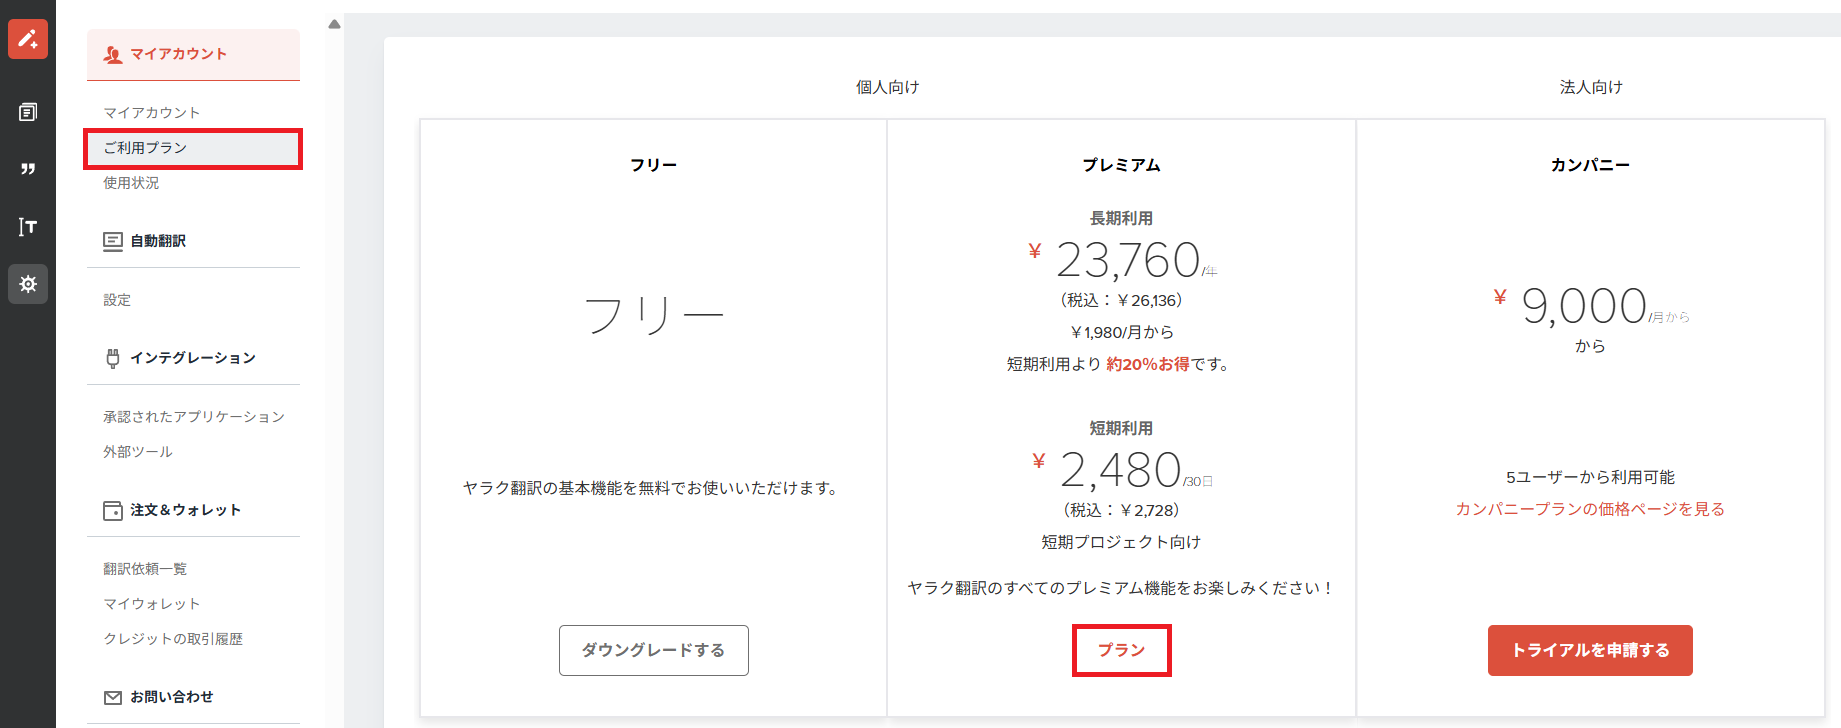
Task: Open カンパニープランの価格ページを見る link
Action: click(x=1590, y=509)
